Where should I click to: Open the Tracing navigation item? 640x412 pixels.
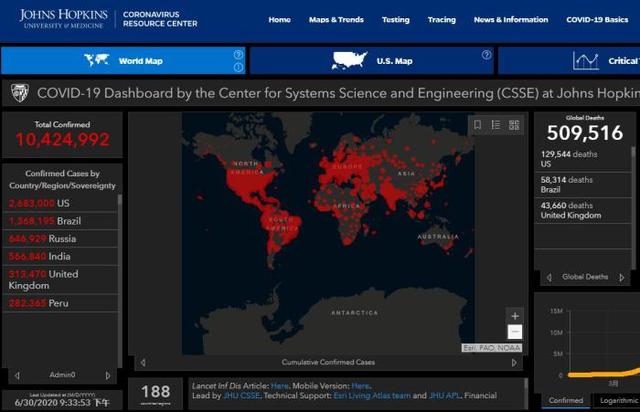[441, 20]
